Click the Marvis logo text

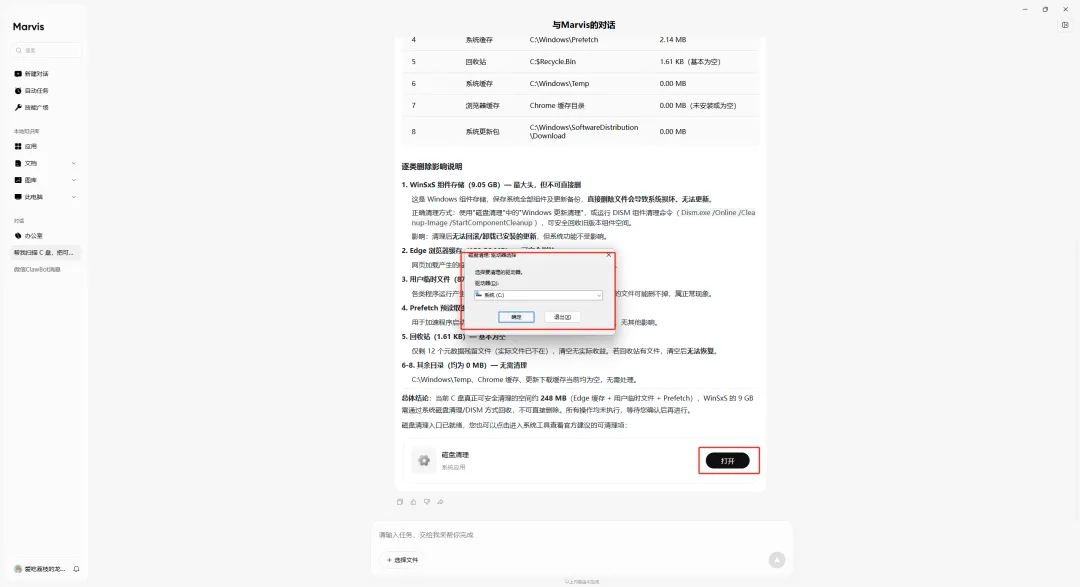click(28, 26)
